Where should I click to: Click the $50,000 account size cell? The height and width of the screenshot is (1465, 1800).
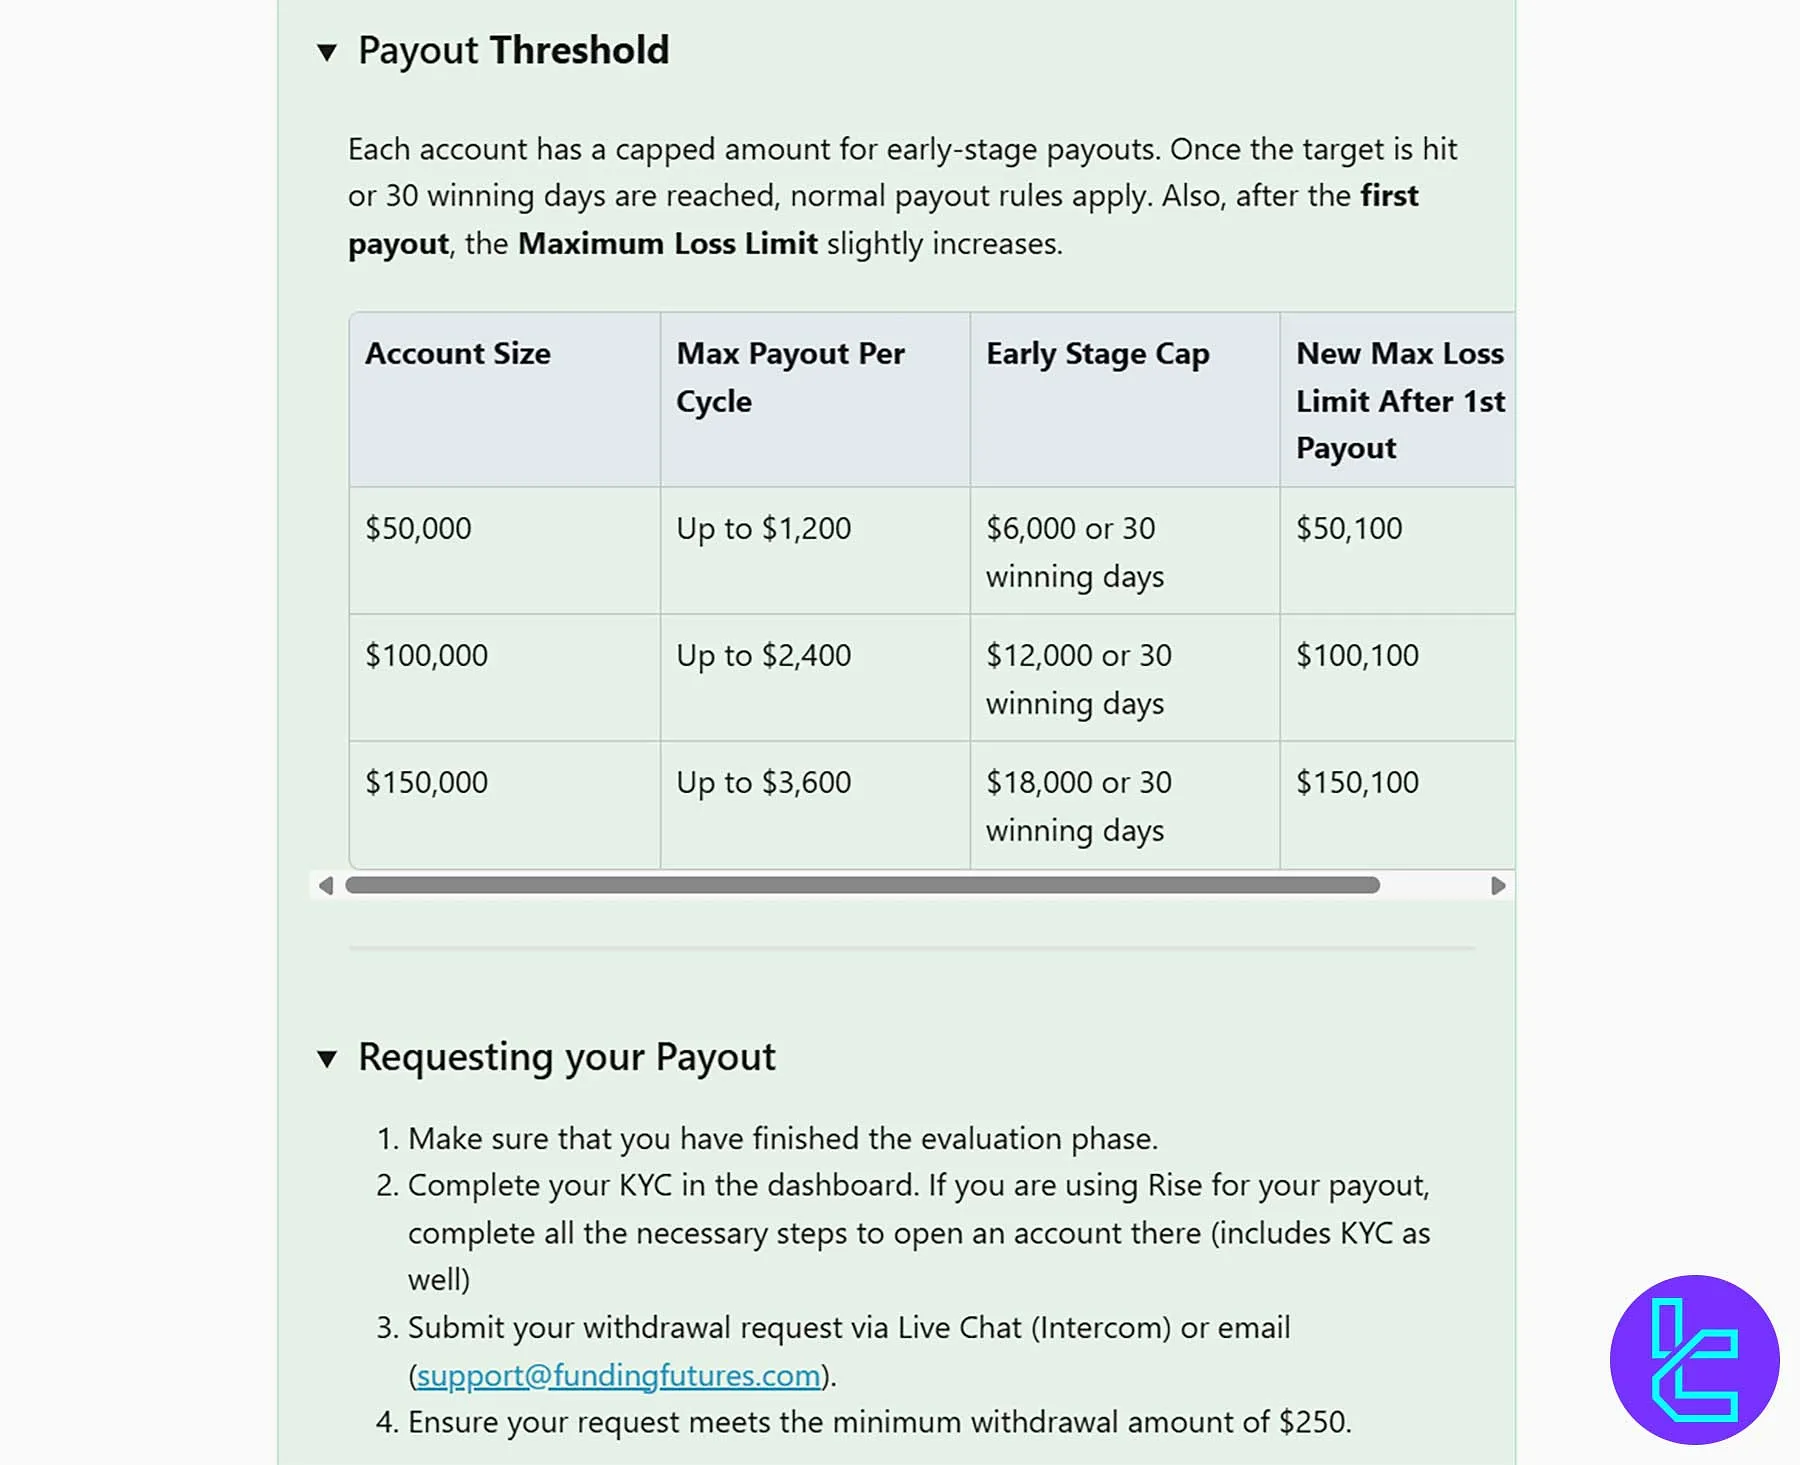click(418, 529)
